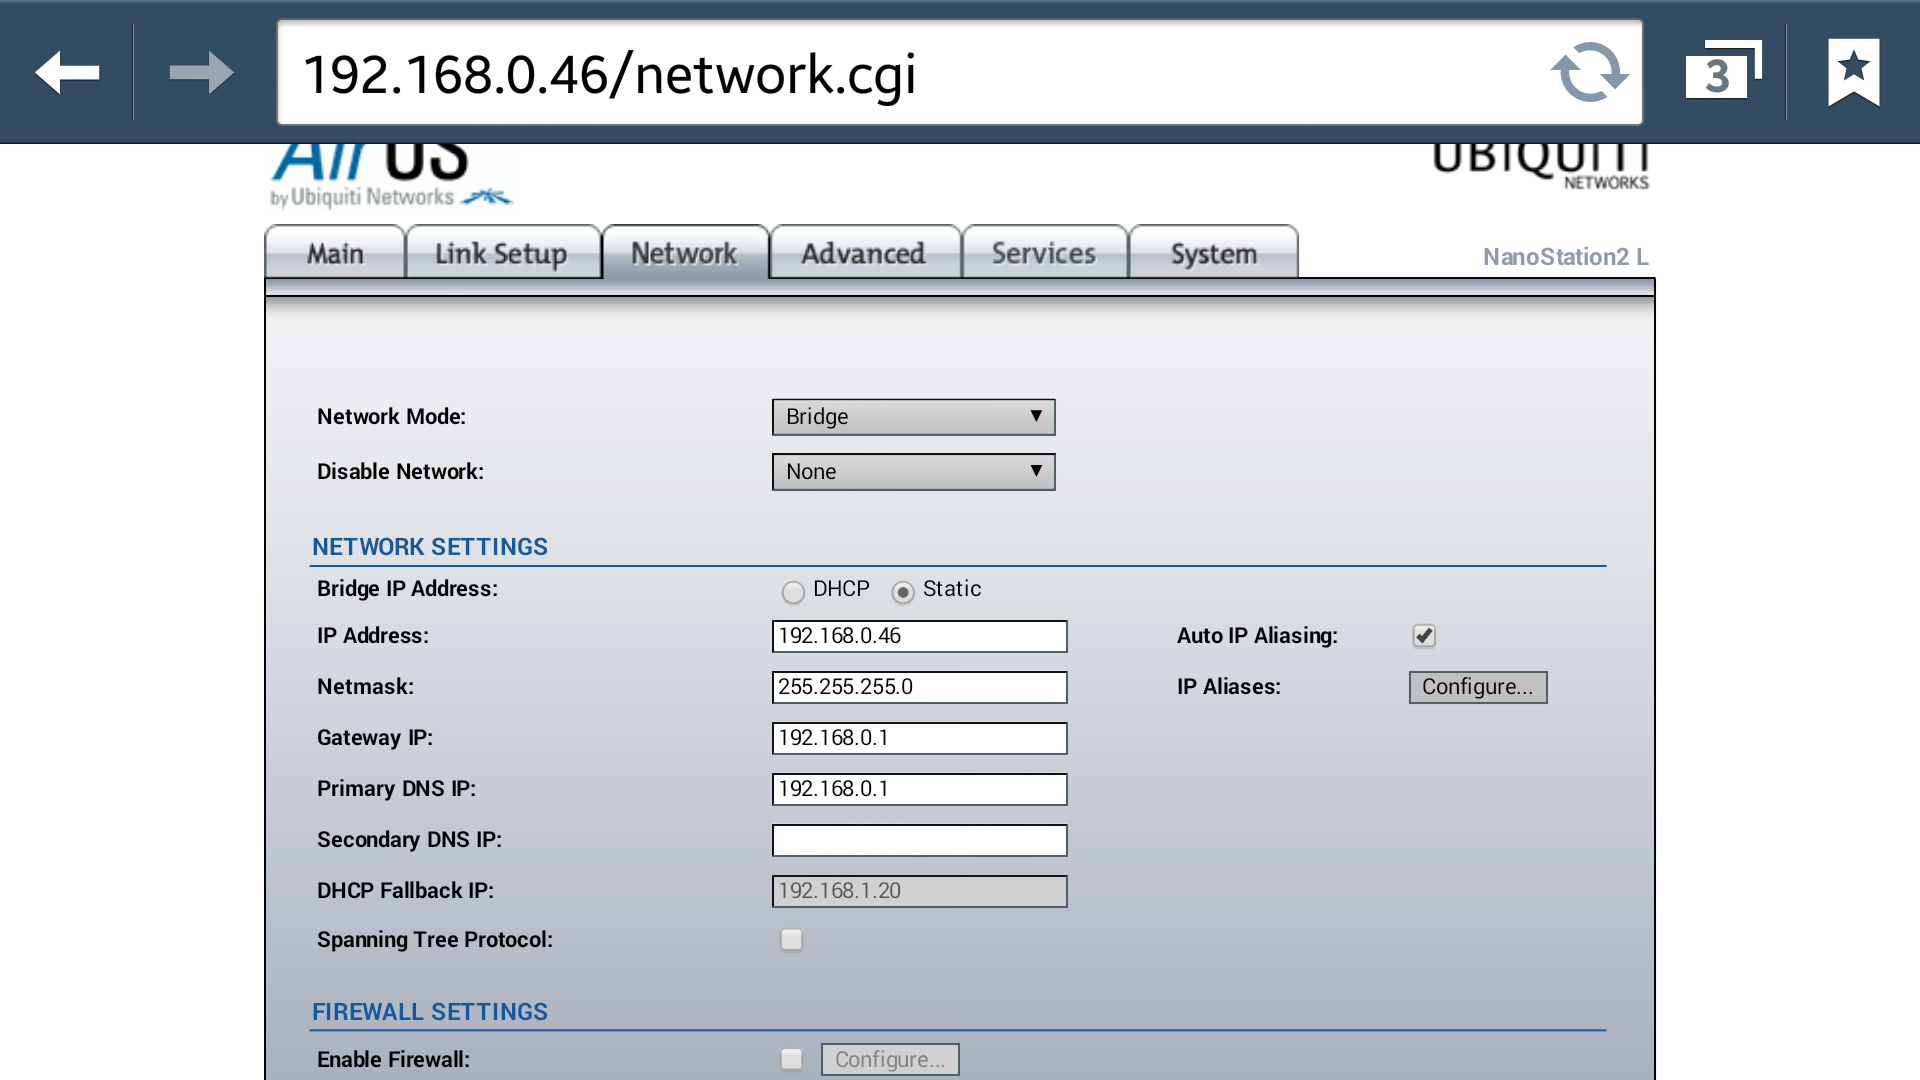This screenshot has width=1920, height=1080.
Task: Tap the browser forward arrow
Action: point(201,72)
